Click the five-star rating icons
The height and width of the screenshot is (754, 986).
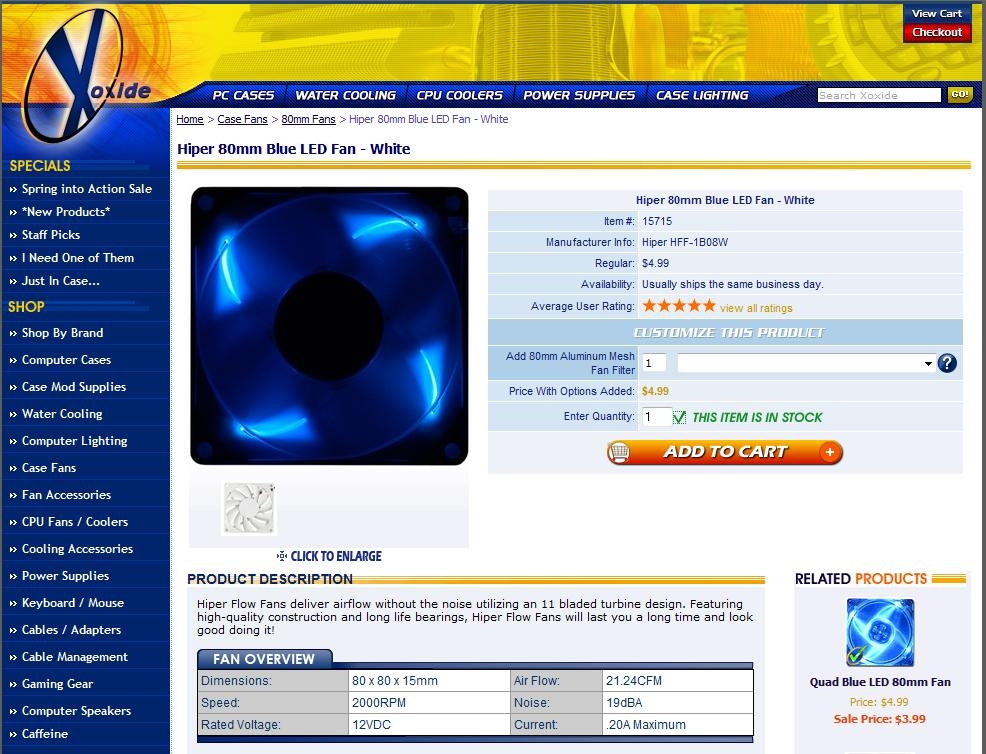[679, 306]
